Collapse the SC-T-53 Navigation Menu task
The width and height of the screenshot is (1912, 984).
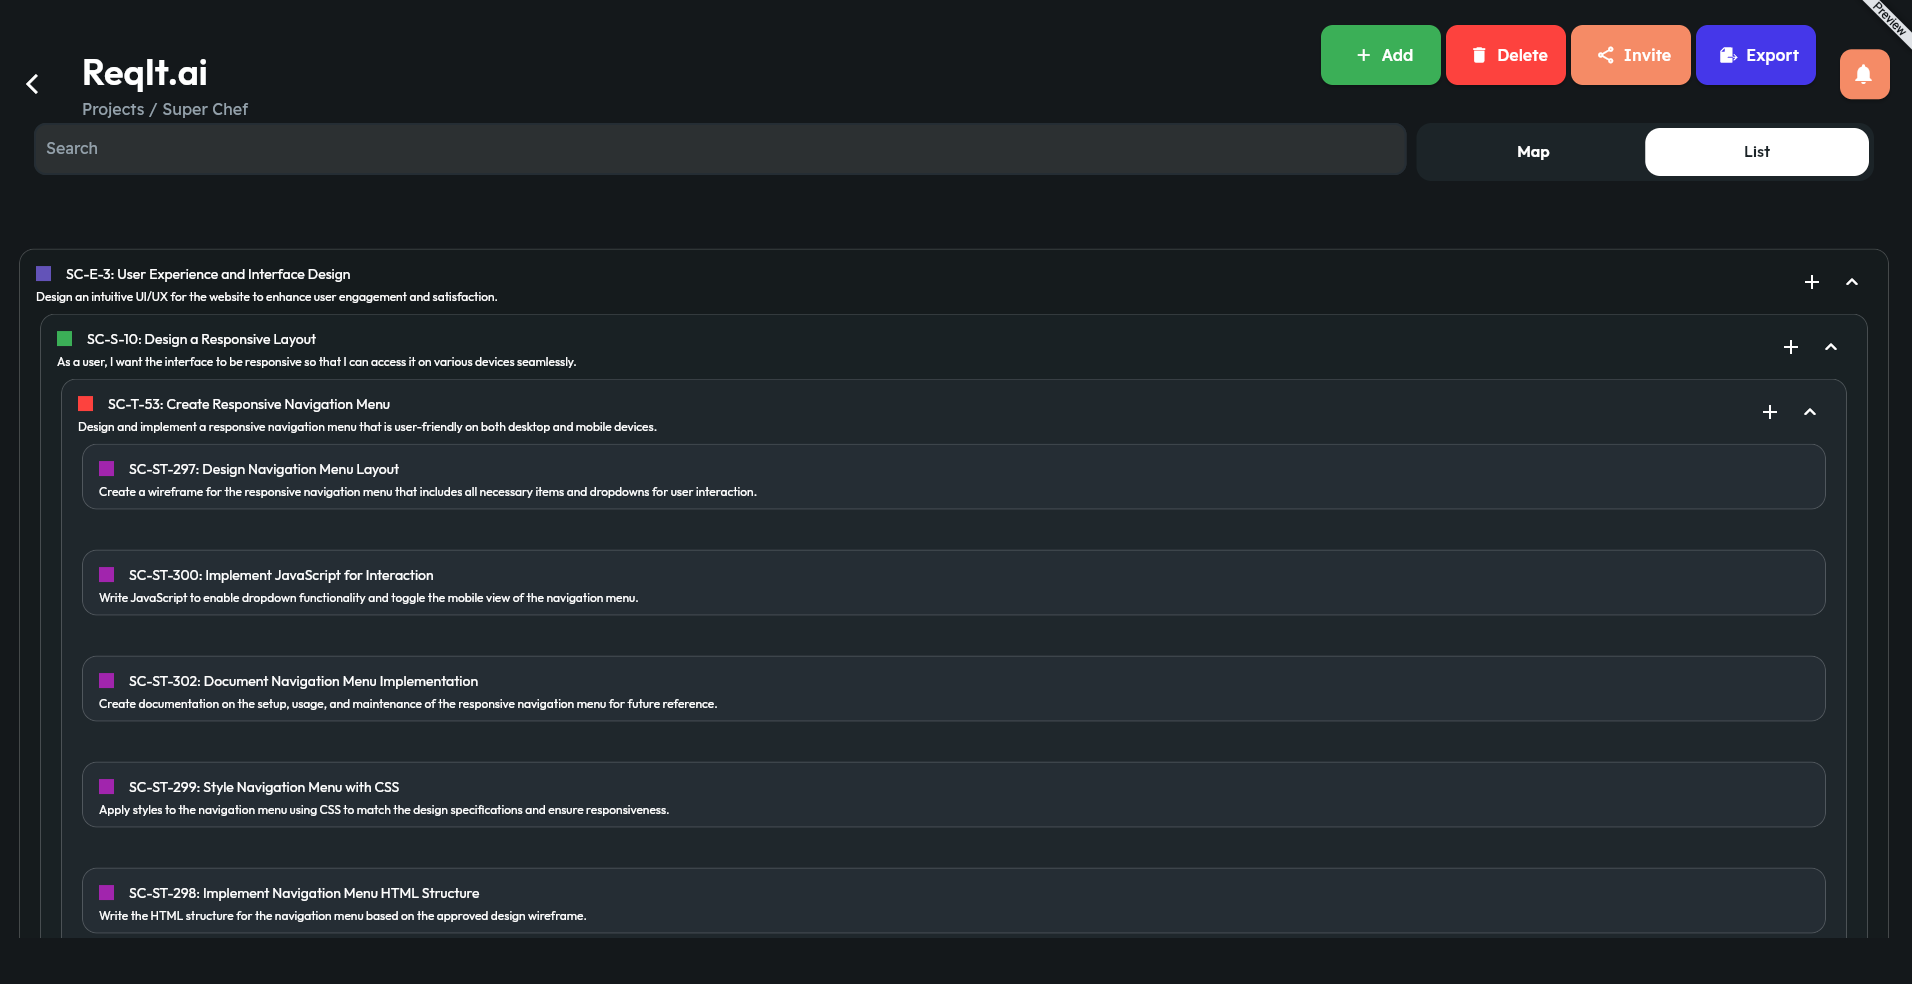(x=1809, y=412)
